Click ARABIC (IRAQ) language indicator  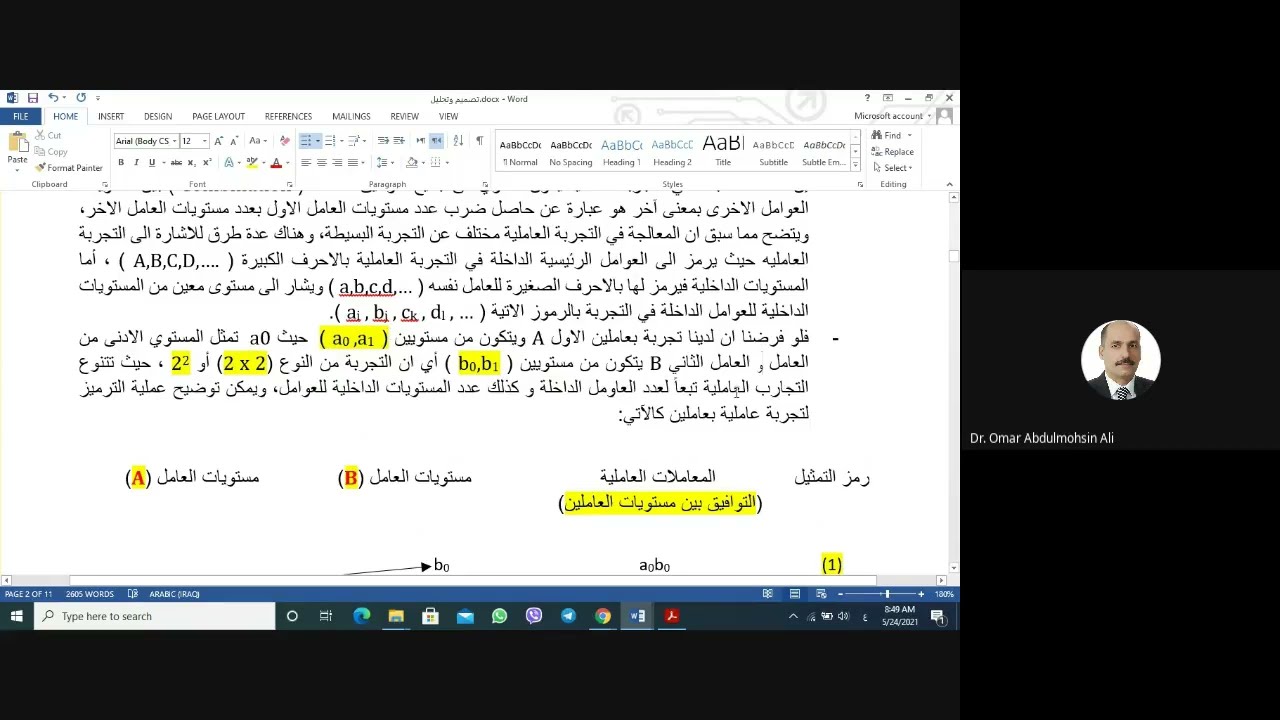pos(174,594)
